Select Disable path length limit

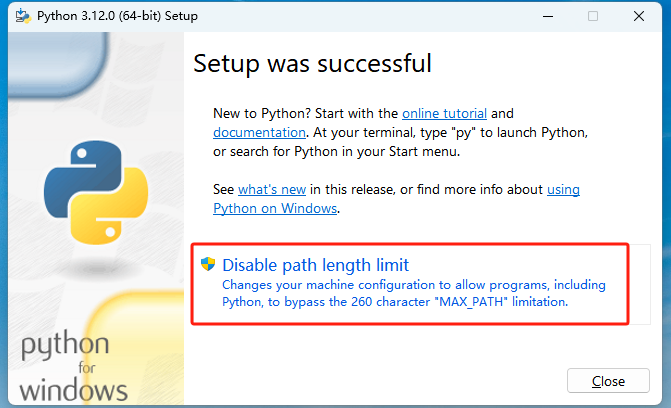(315, 265)
